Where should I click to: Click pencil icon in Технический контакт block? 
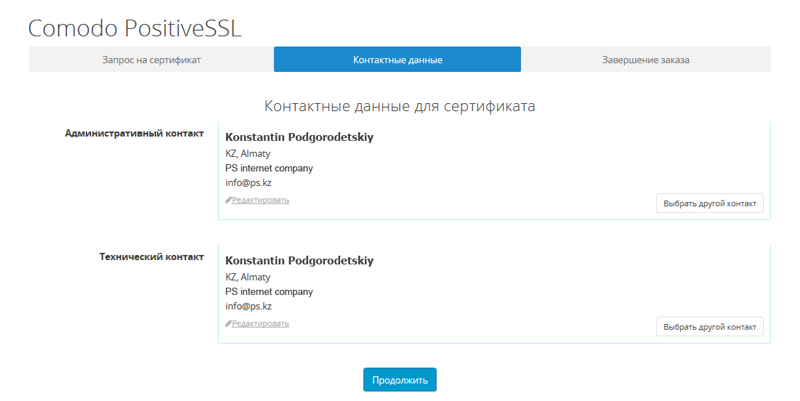click(x=228, y=323)
